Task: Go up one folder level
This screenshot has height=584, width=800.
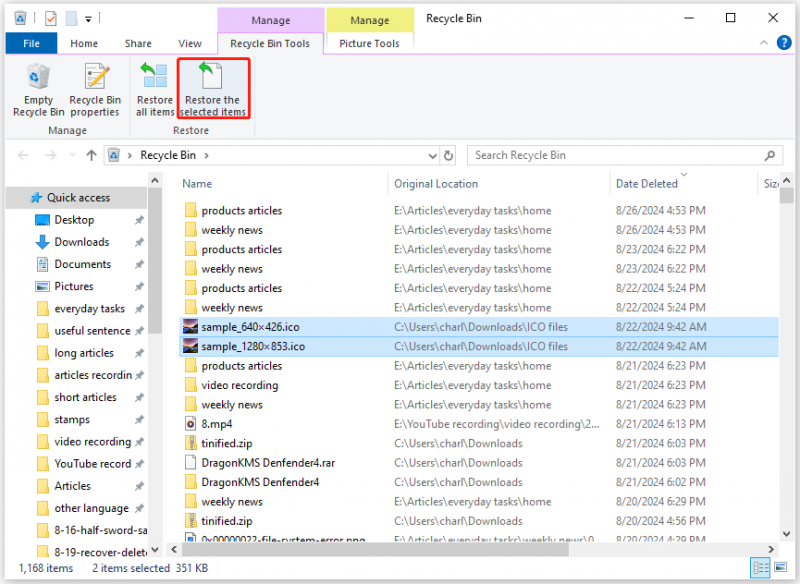Action: click(91, 155)
